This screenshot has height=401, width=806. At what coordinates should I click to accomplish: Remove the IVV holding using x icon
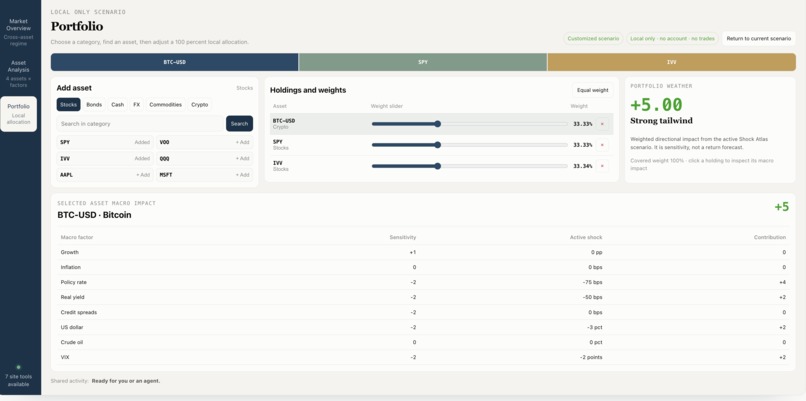(602, 166)
